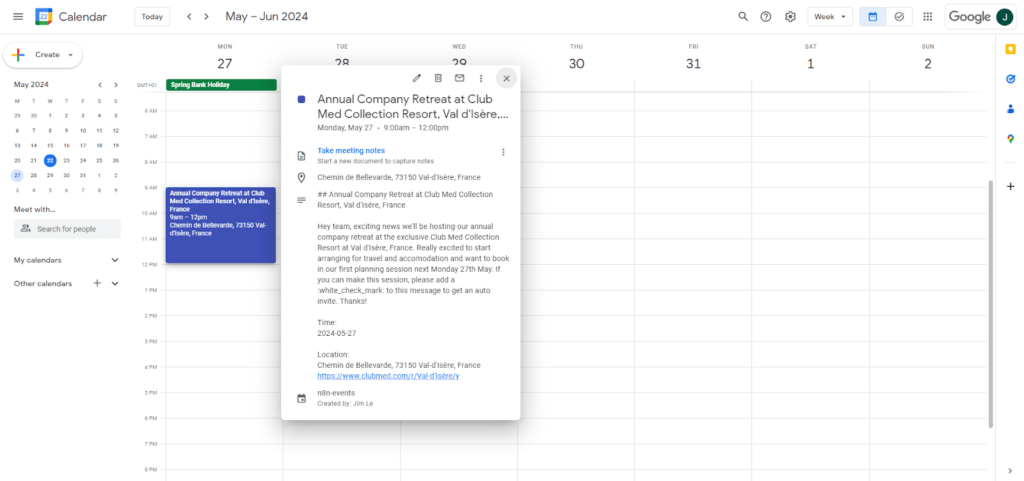1024x481 pixels.
Task: Click the Today button
Action: (152, 17)
